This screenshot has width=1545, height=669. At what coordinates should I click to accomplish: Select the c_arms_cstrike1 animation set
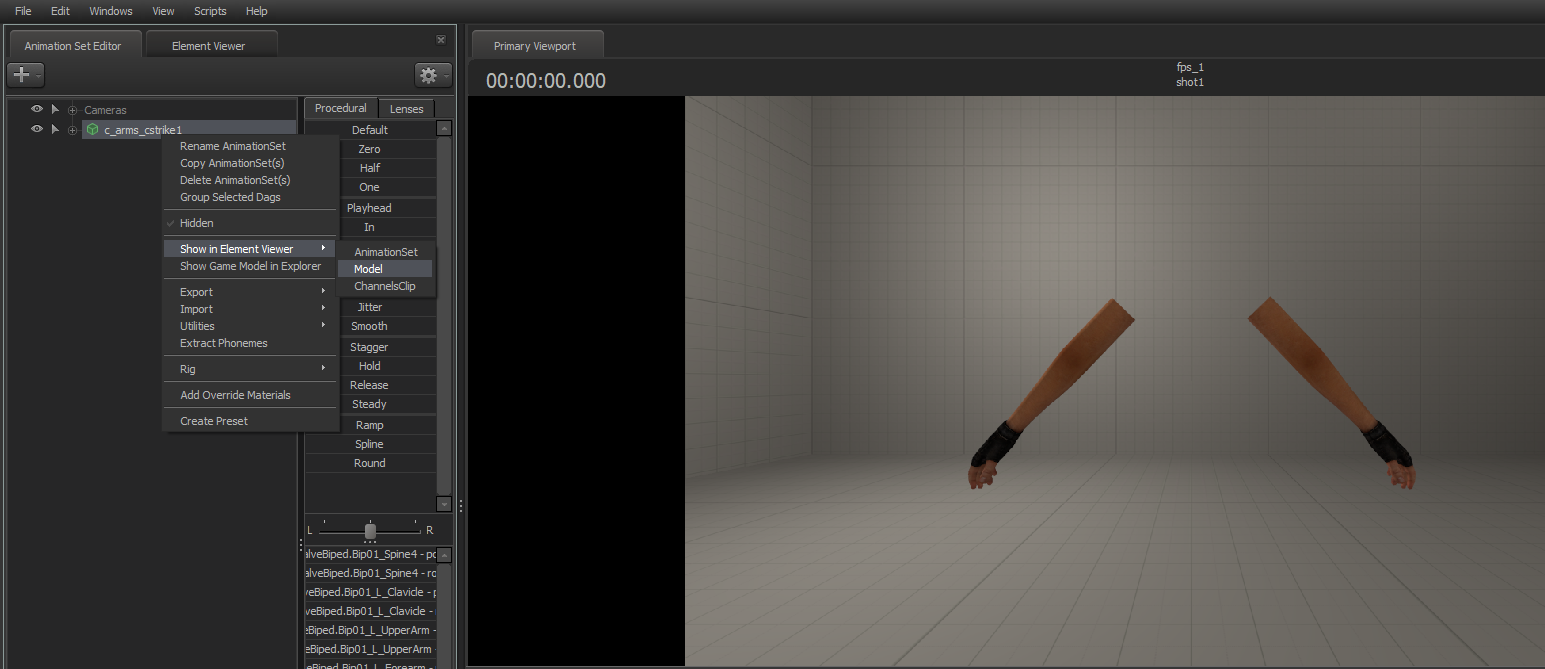pos(143,130)
